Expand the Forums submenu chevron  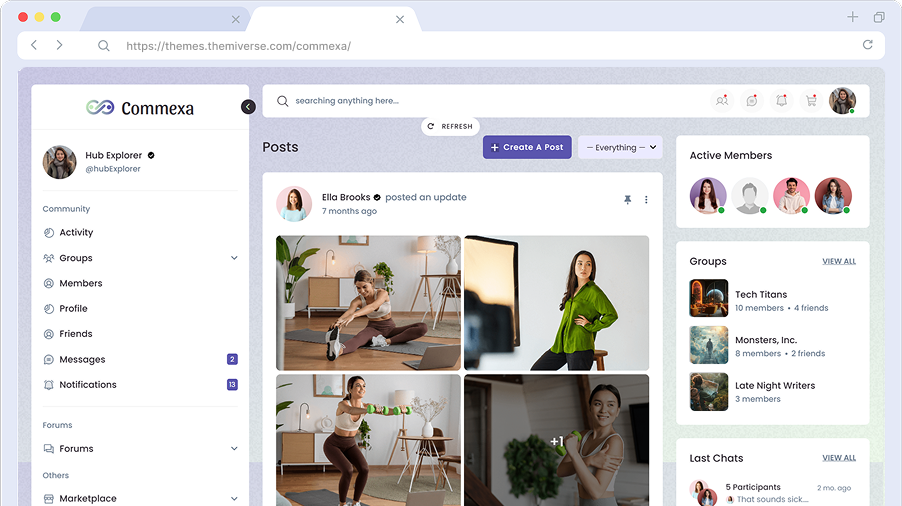[x=234, y=449]
